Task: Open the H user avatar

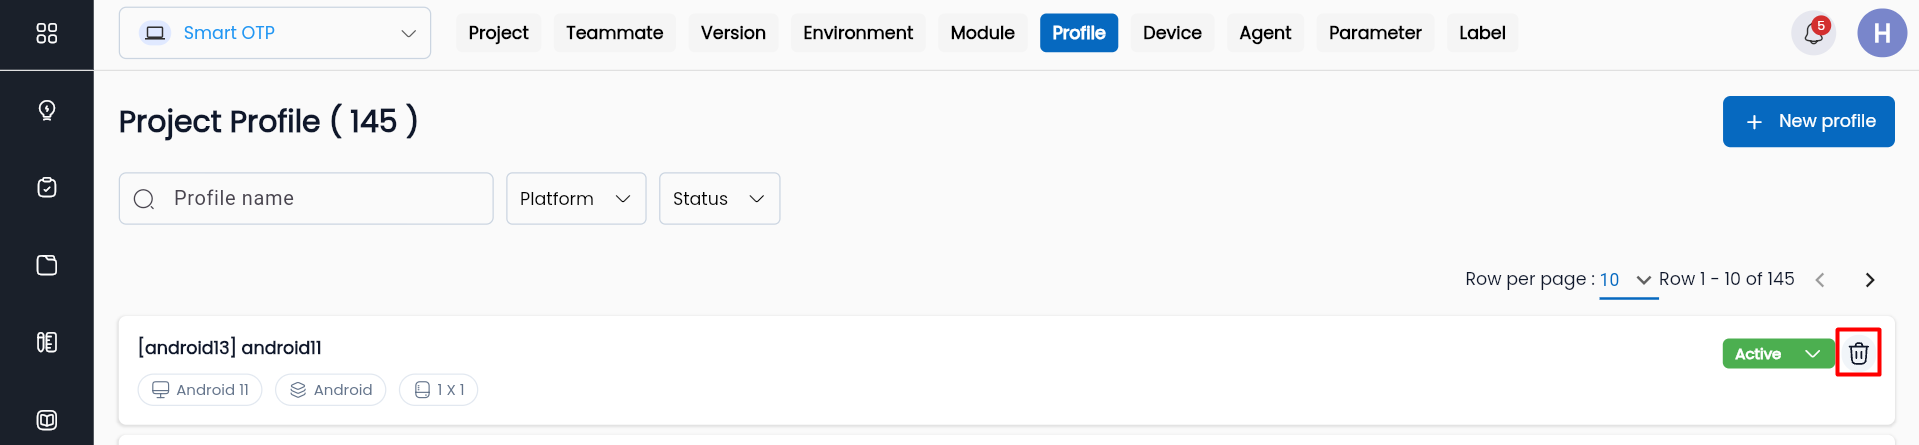Action: pyautogui.click(x=1881, y=33)
